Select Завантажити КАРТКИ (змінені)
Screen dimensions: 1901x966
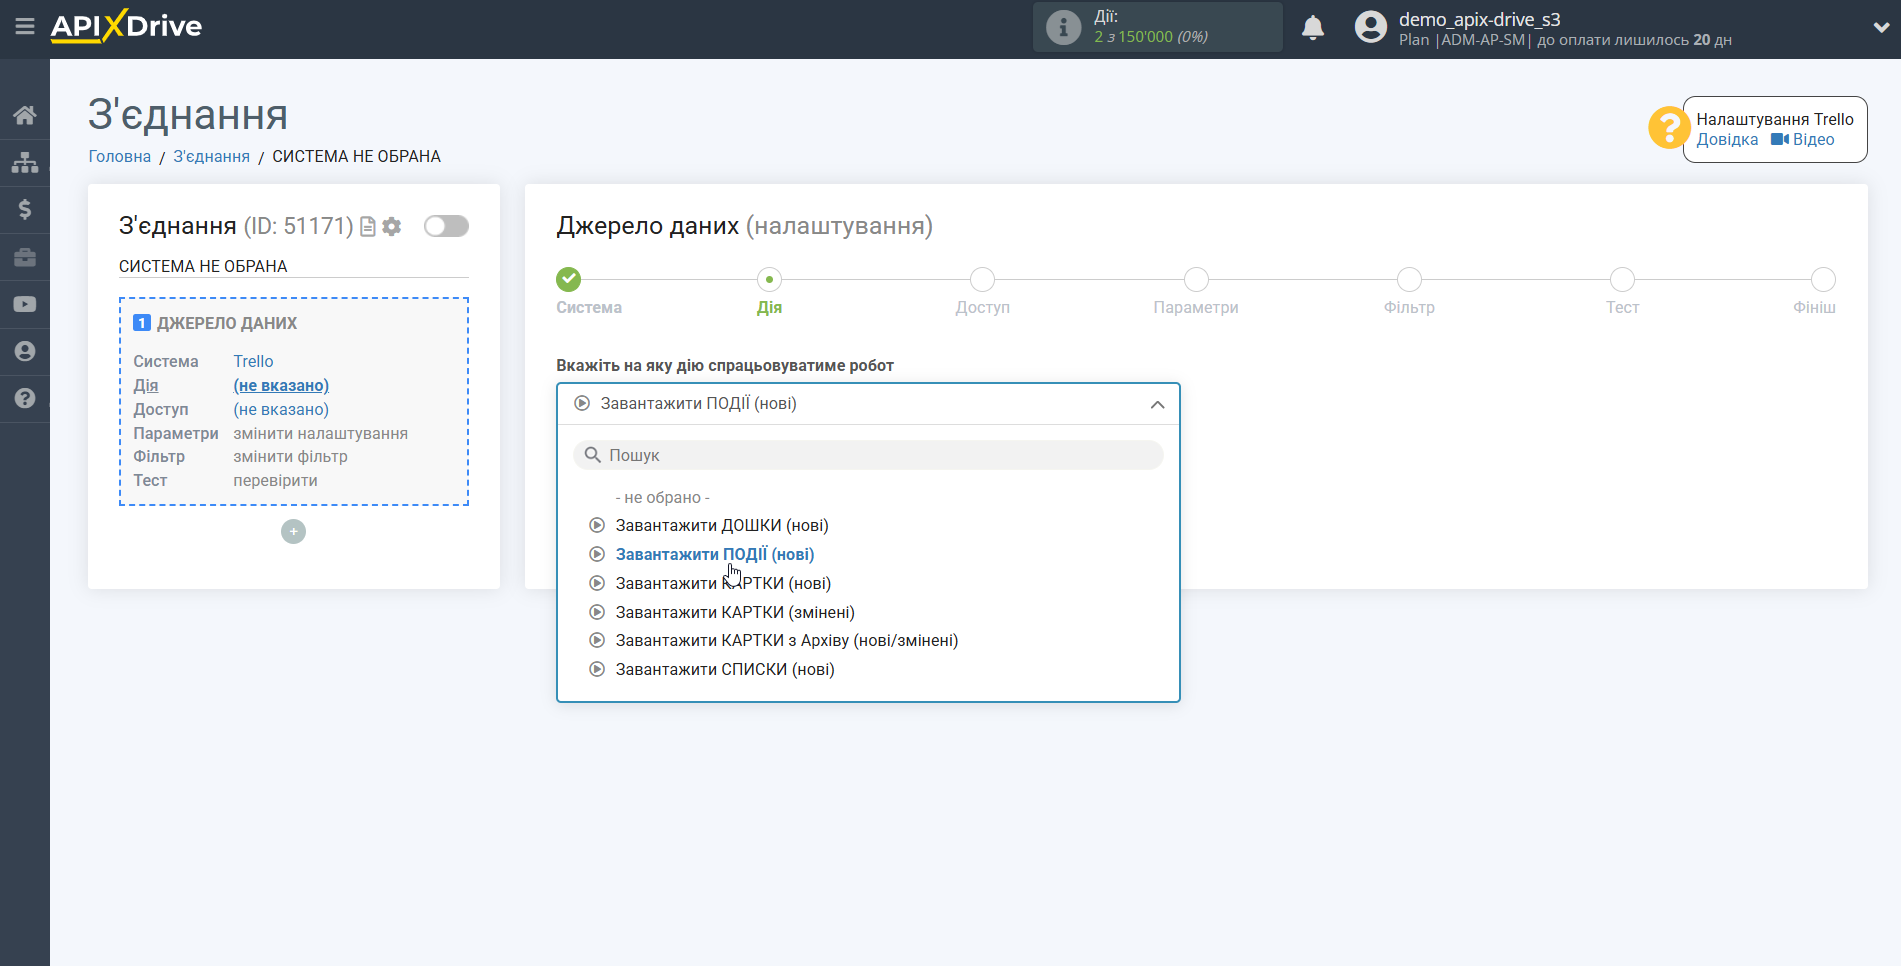[x=734, y=612]
